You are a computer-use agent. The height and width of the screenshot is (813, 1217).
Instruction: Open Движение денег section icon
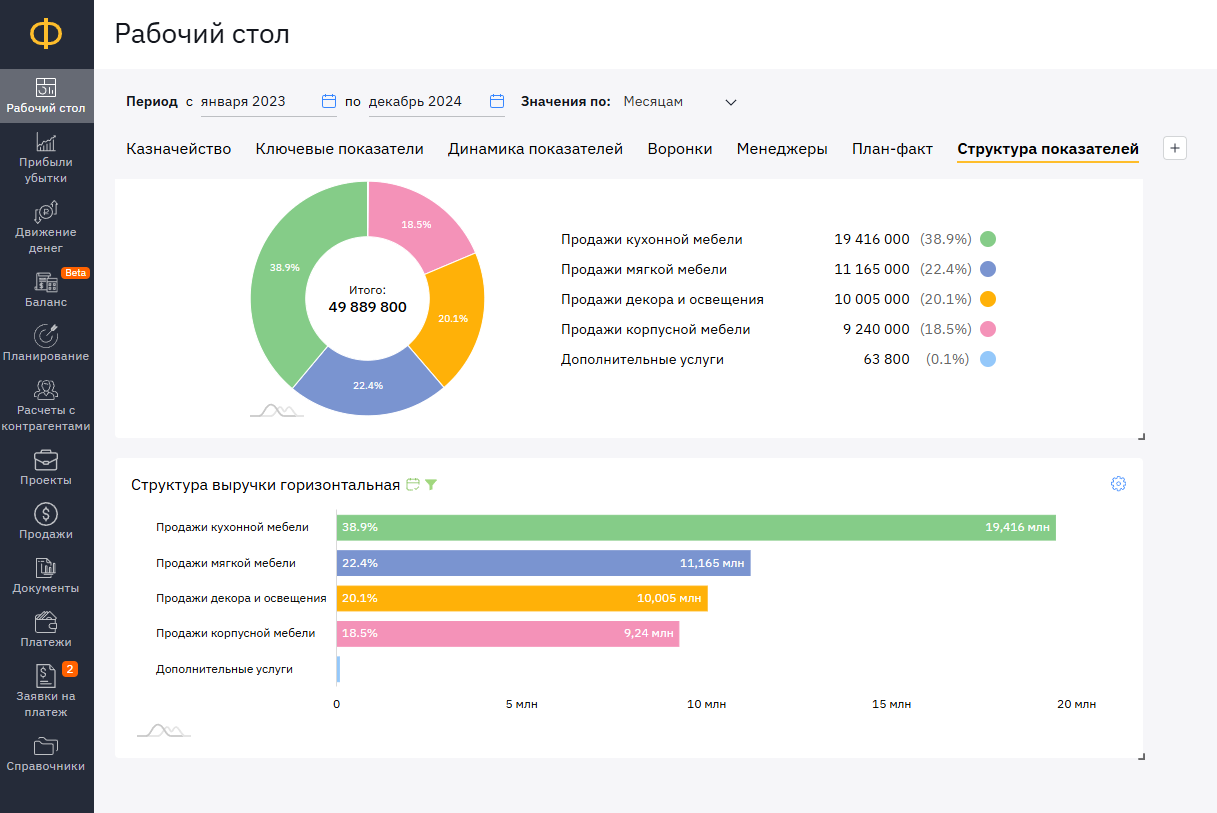tap(46, 212)
